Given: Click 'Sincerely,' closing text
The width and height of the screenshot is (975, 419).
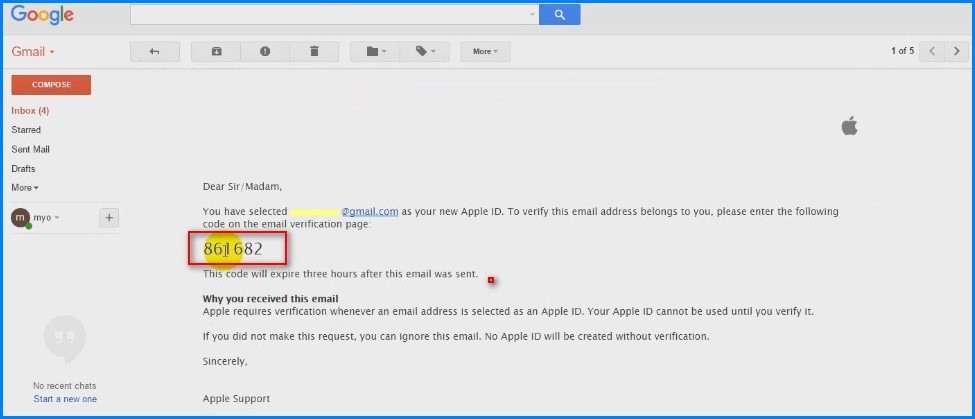Looking at the screenshot, I should tap(225, 361).
